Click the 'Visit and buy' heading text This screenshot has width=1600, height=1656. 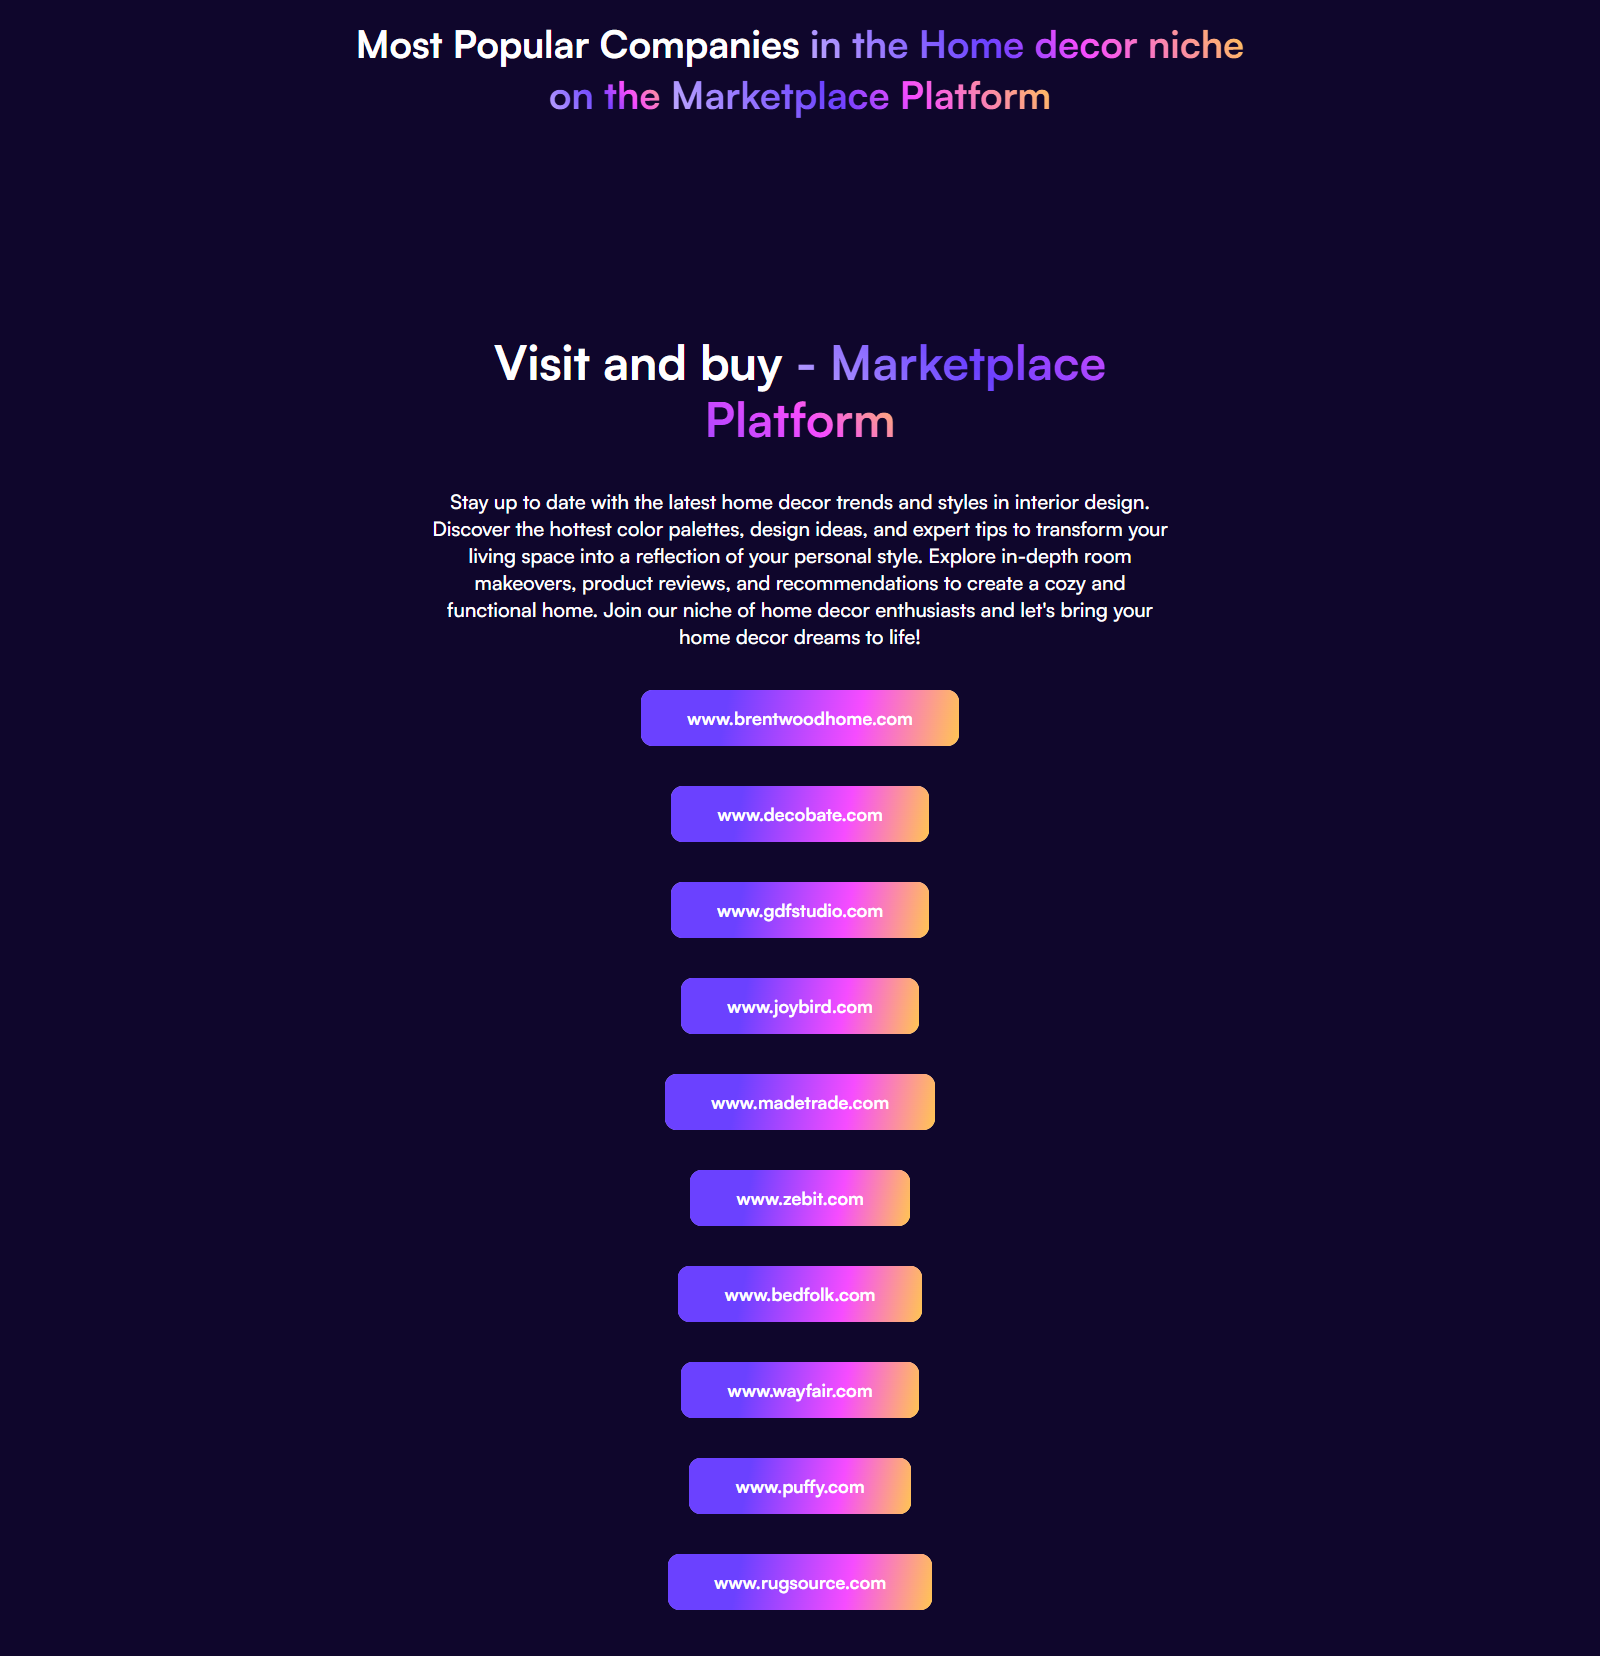coord(638,365)
